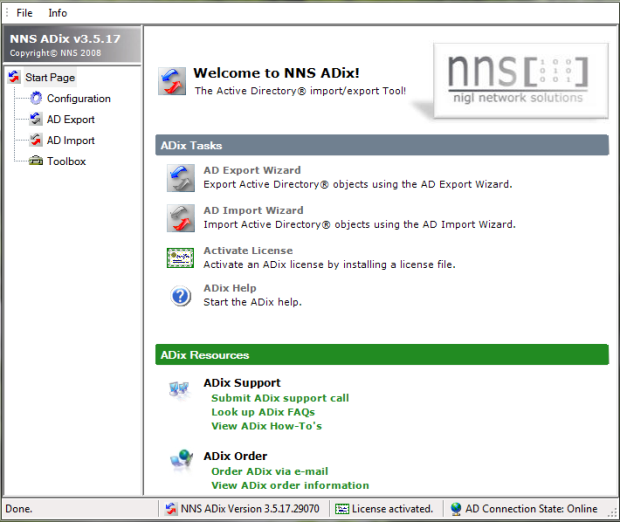Launch the AD Import Wizard link
This screenshot has width=620, height=522.
pyautogui.click(x=253, y=210)
